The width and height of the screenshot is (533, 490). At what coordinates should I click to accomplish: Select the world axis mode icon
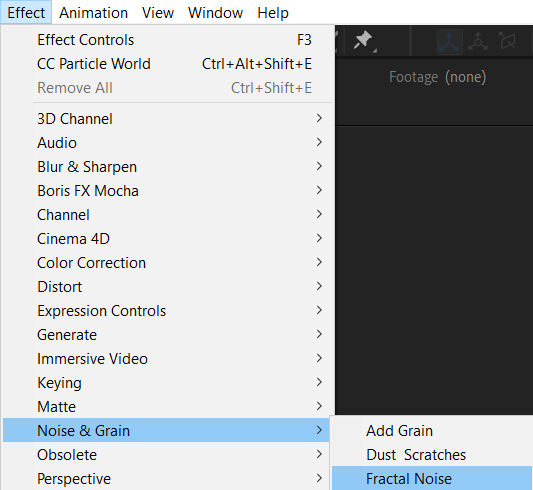click(x=478, y=41)
